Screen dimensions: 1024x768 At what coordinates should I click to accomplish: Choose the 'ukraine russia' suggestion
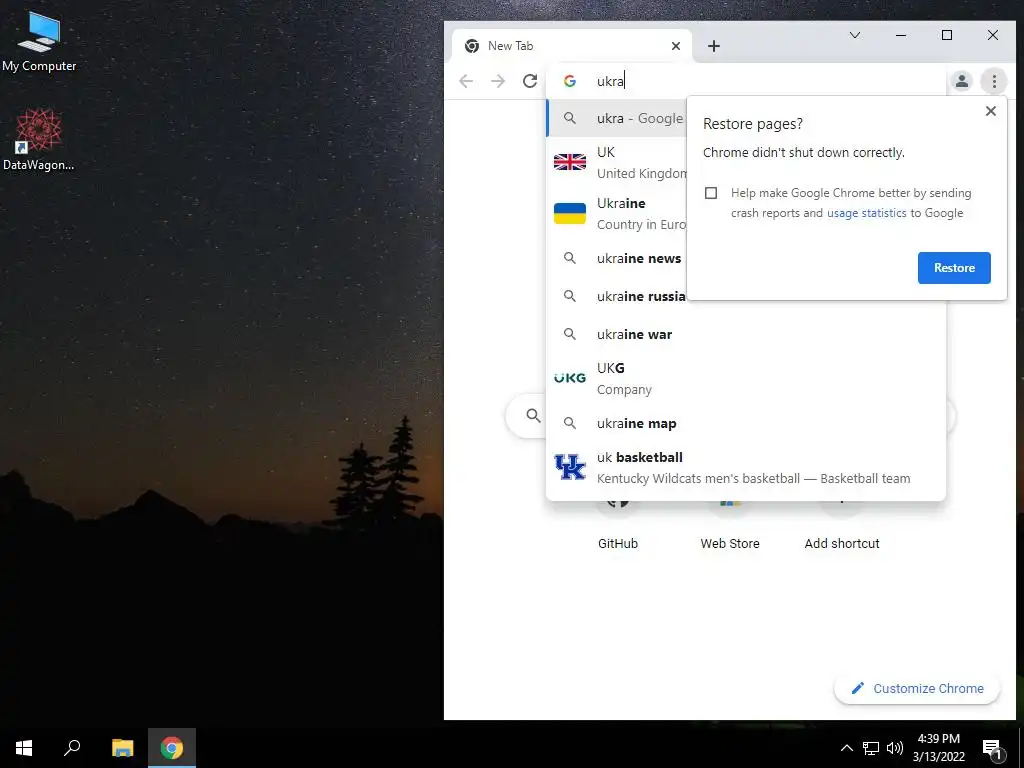point(616,296)
